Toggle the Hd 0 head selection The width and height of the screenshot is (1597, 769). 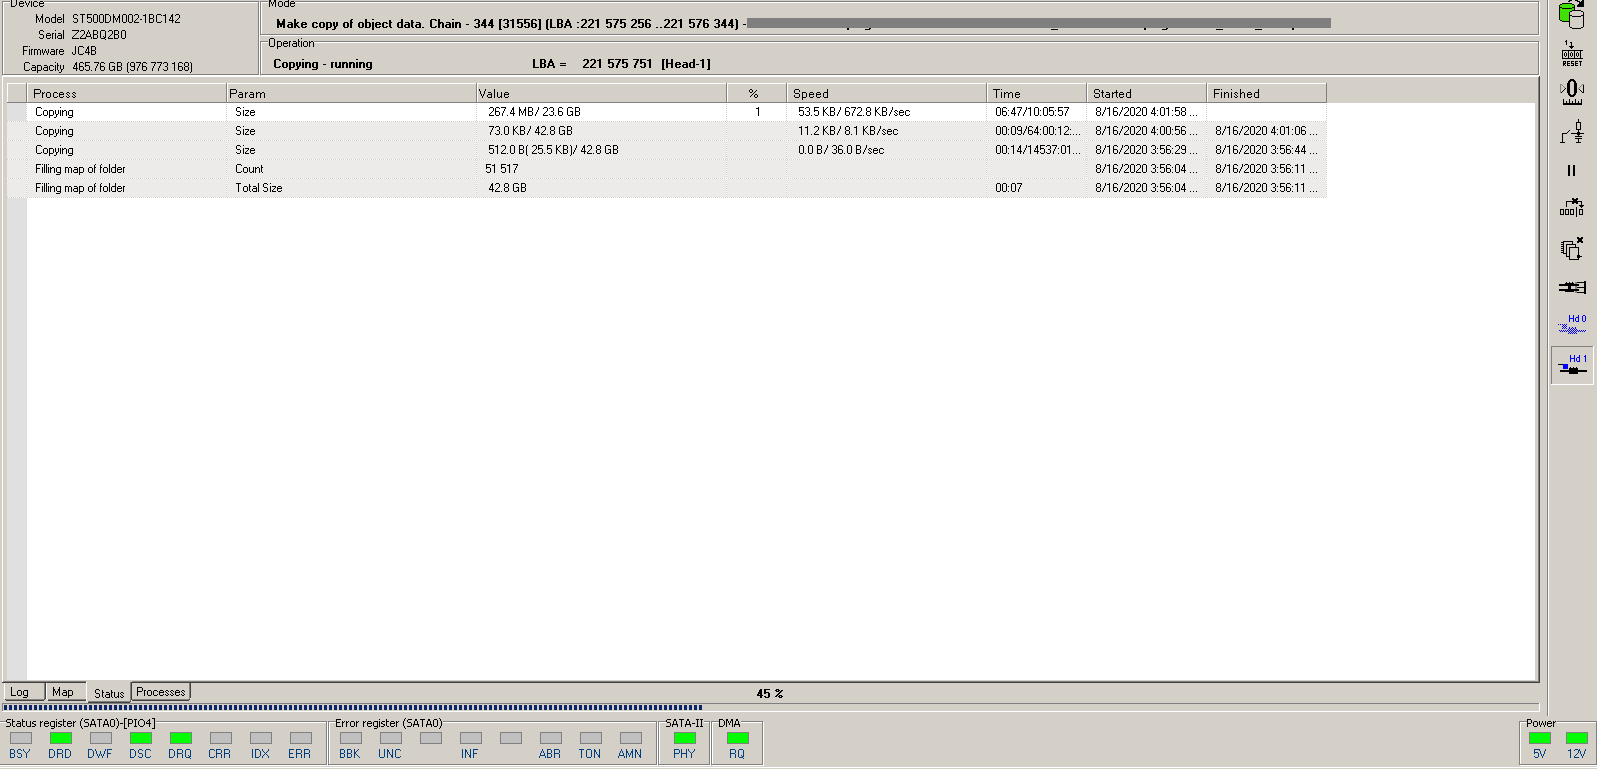(x=1572, y=324)
